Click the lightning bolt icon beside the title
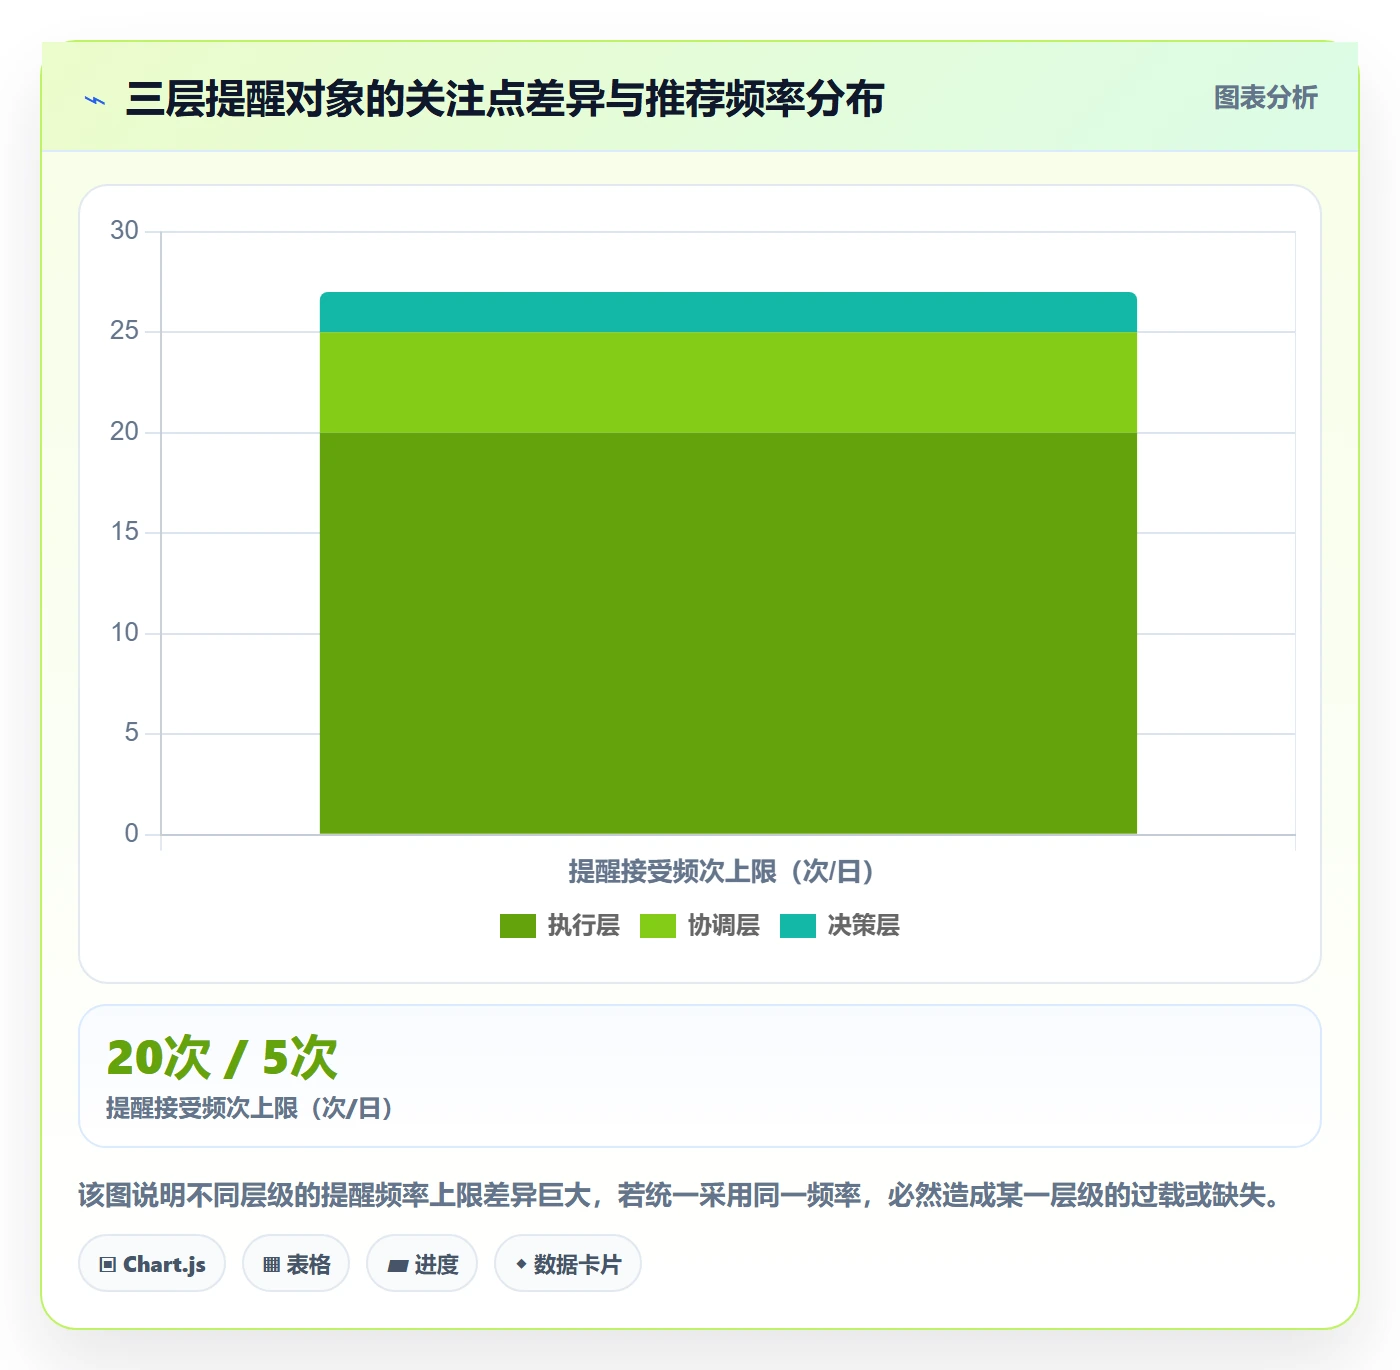 point(95,100)
